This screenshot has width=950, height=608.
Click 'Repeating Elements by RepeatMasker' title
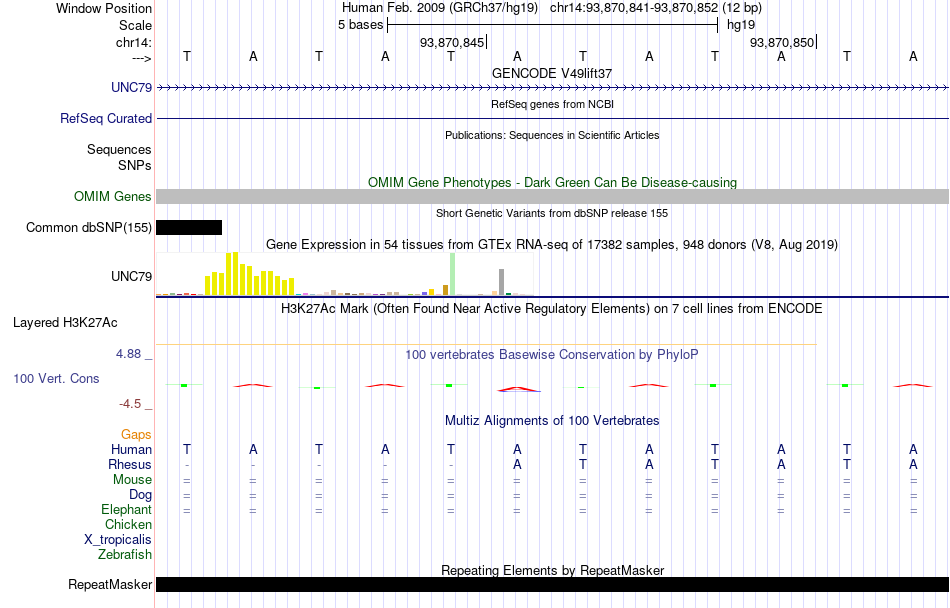tap(553, 570)
